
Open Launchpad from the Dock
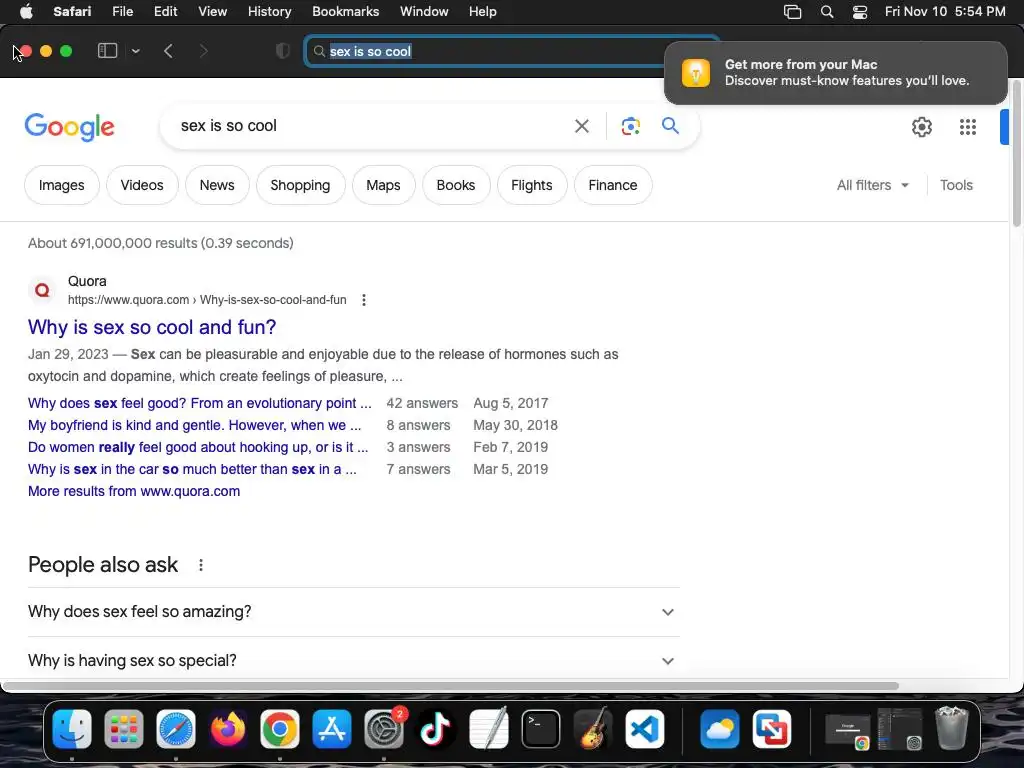[123, 729]
